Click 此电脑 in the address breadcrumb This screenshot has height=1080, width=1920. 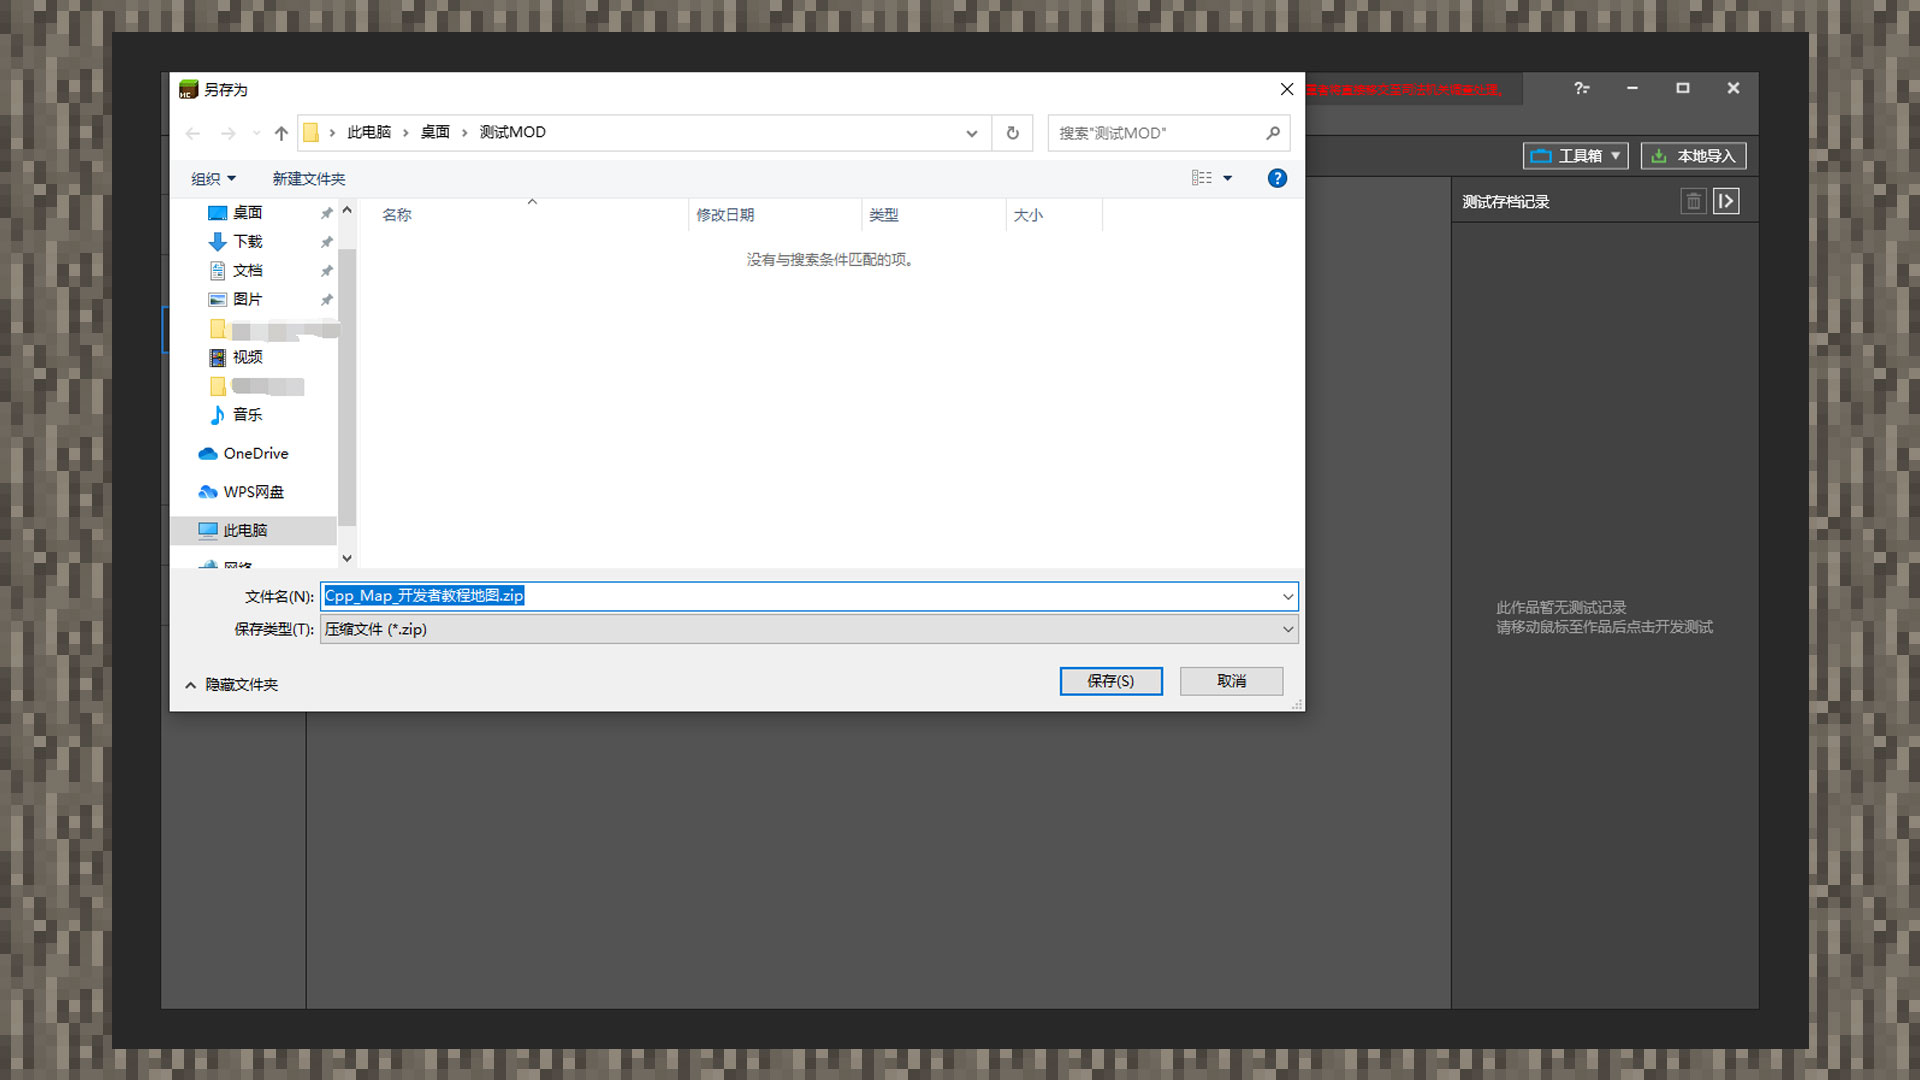[x=369, y=132]
